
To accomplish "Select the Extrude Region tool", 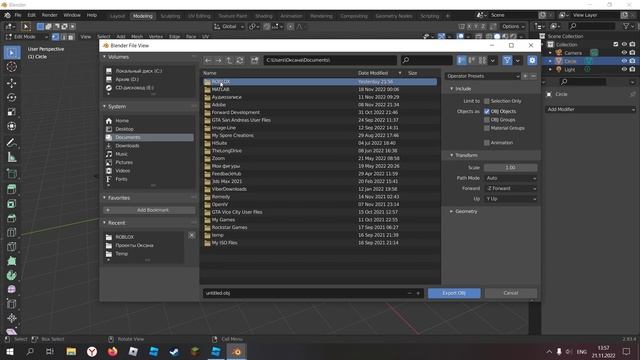I will click(12, 189).
